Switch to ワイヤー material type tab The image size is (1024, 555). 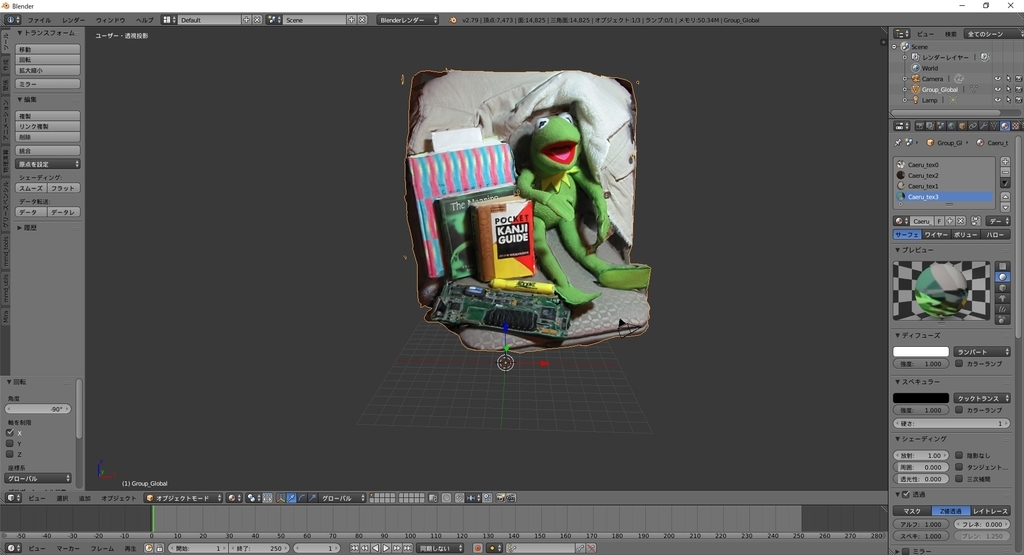click(x=936, y=234)
